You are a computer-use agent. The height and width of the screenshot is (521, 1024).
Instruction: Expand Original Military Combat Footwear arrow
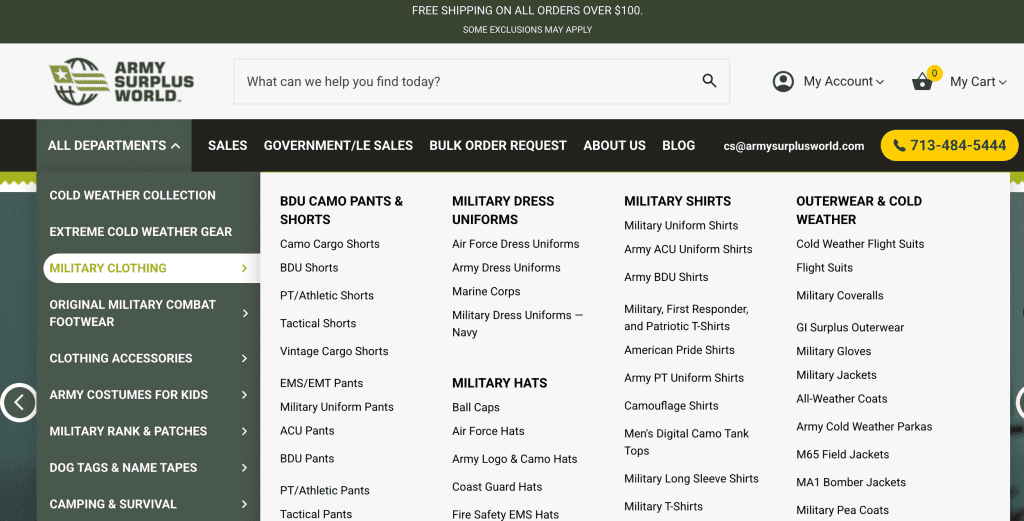[245, 313]
